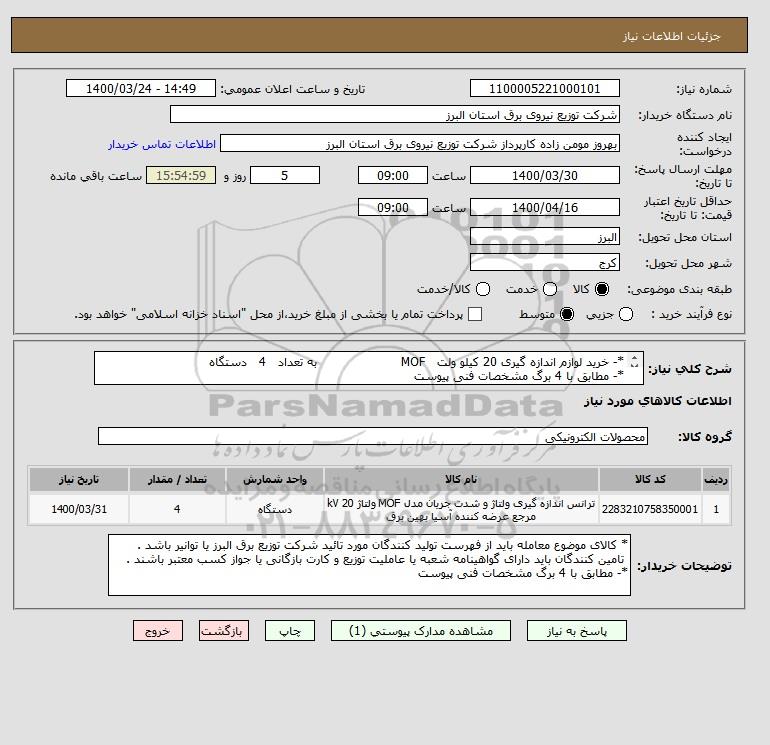Click the quantity cell showing 4
Viewport: 770px width, 745px height.
pyautogui.click(x=177, y=509)
